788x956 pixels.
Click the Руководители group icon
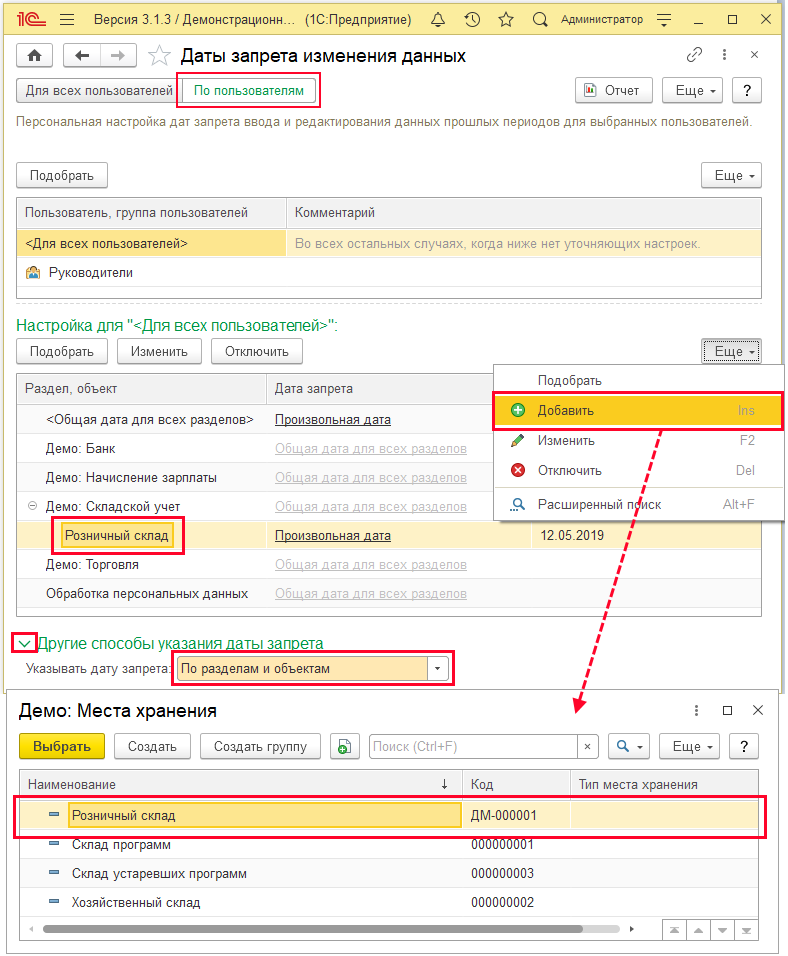(x=33, y=273)
